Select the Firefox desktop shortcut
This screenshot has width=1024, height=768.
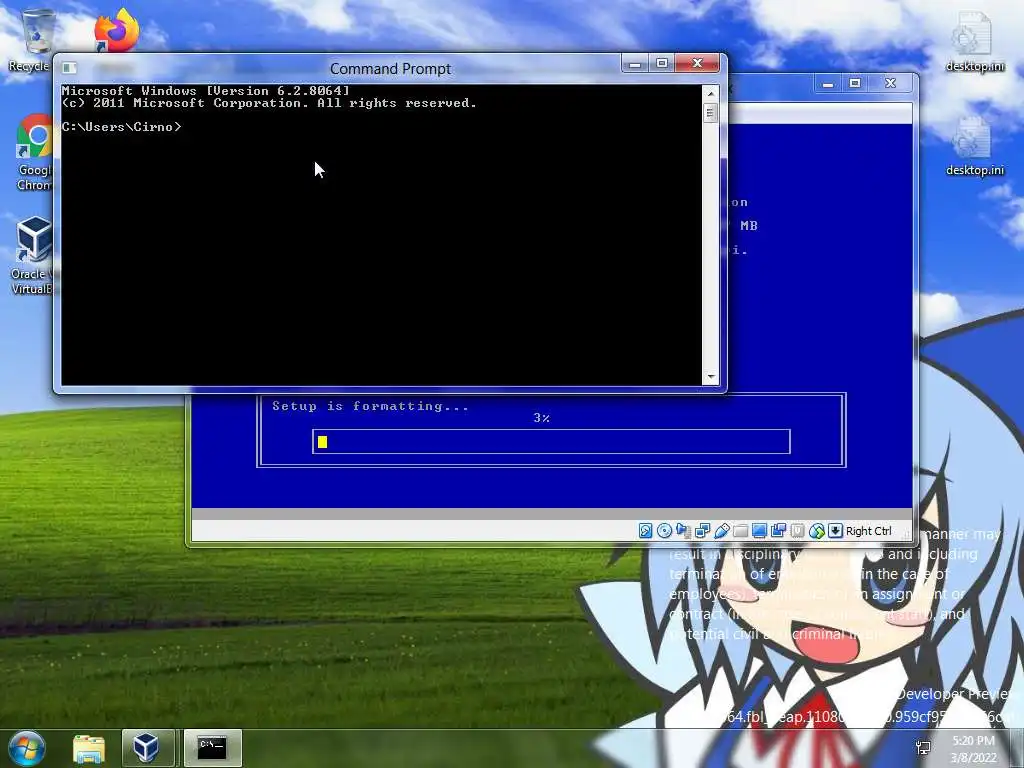[116, 30]
